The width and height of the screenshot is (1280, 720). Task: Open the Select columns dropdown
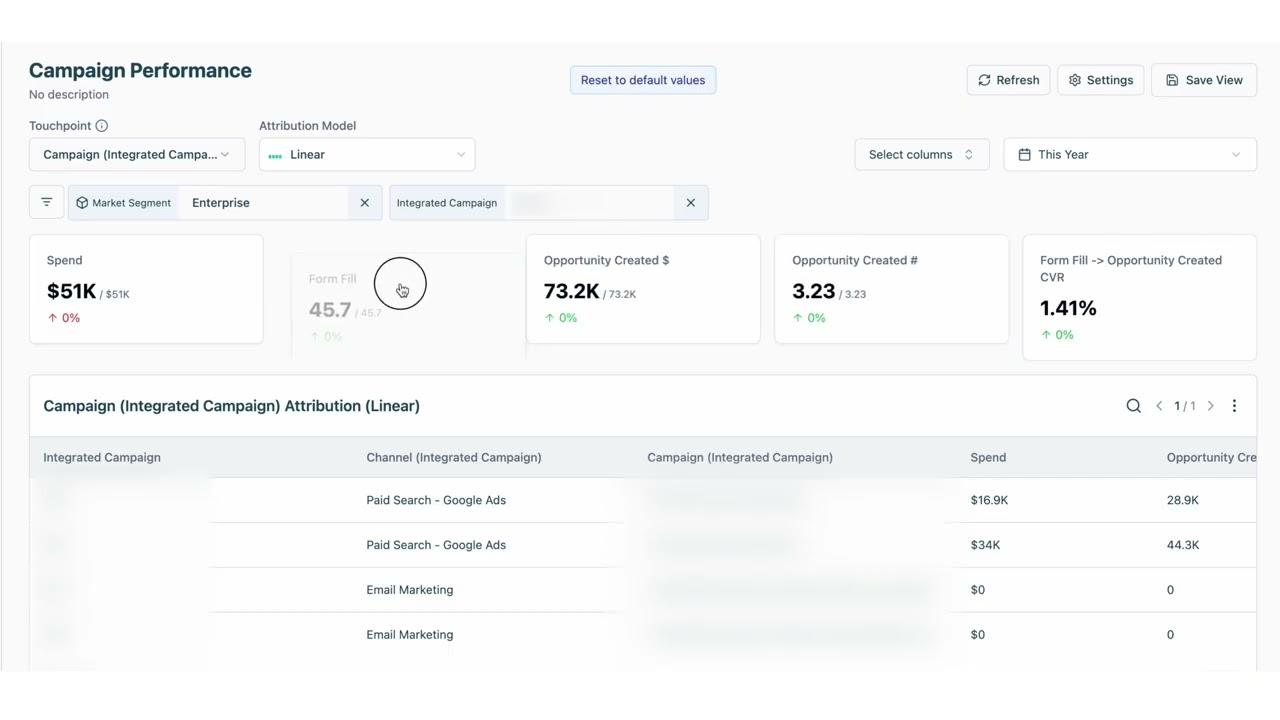[922, 155]
